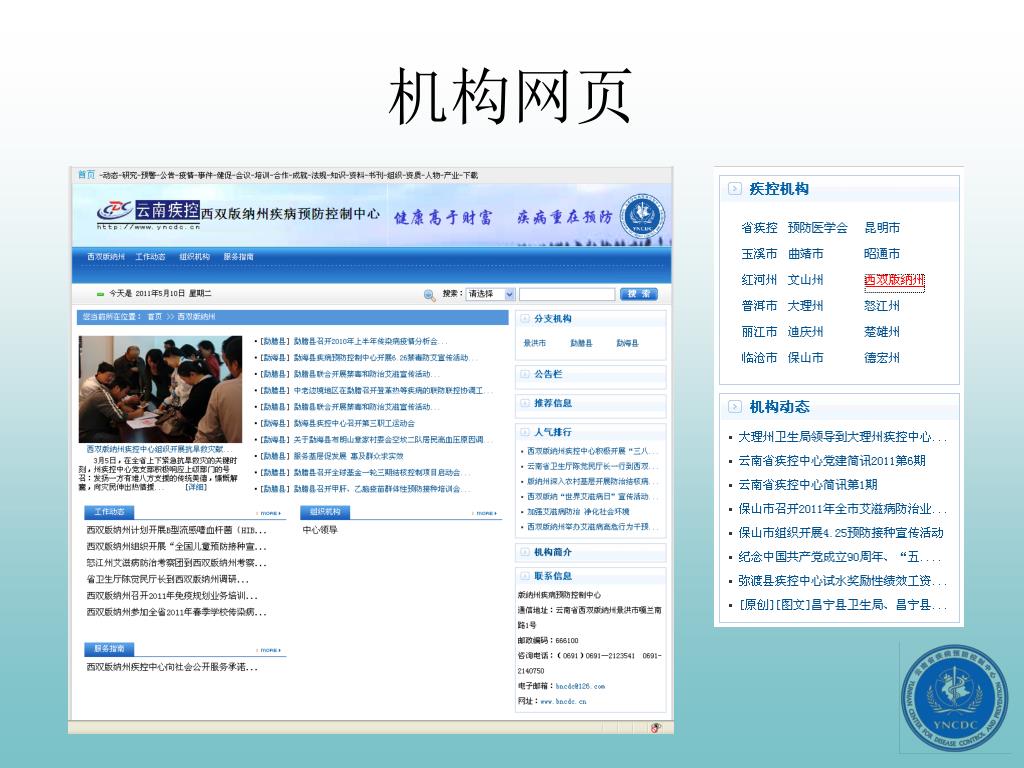Open 中心领导 under 组织机构

click(x=320, y=530)
